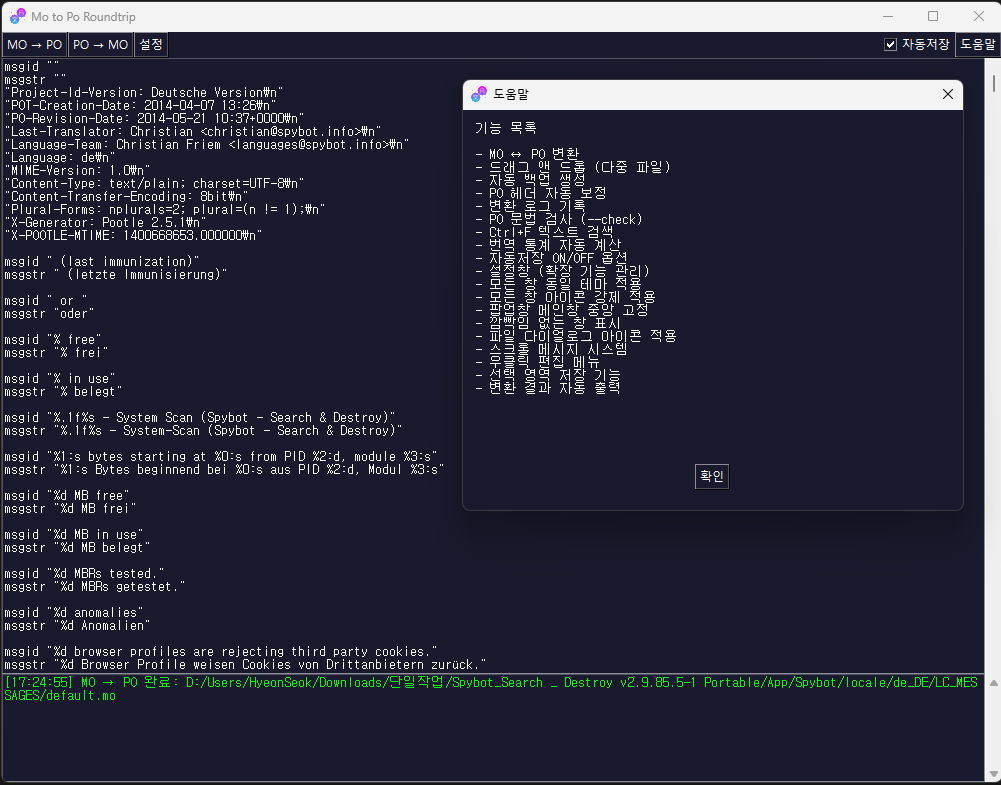Click the 도움말 dialog title icon

coord(478,94)
